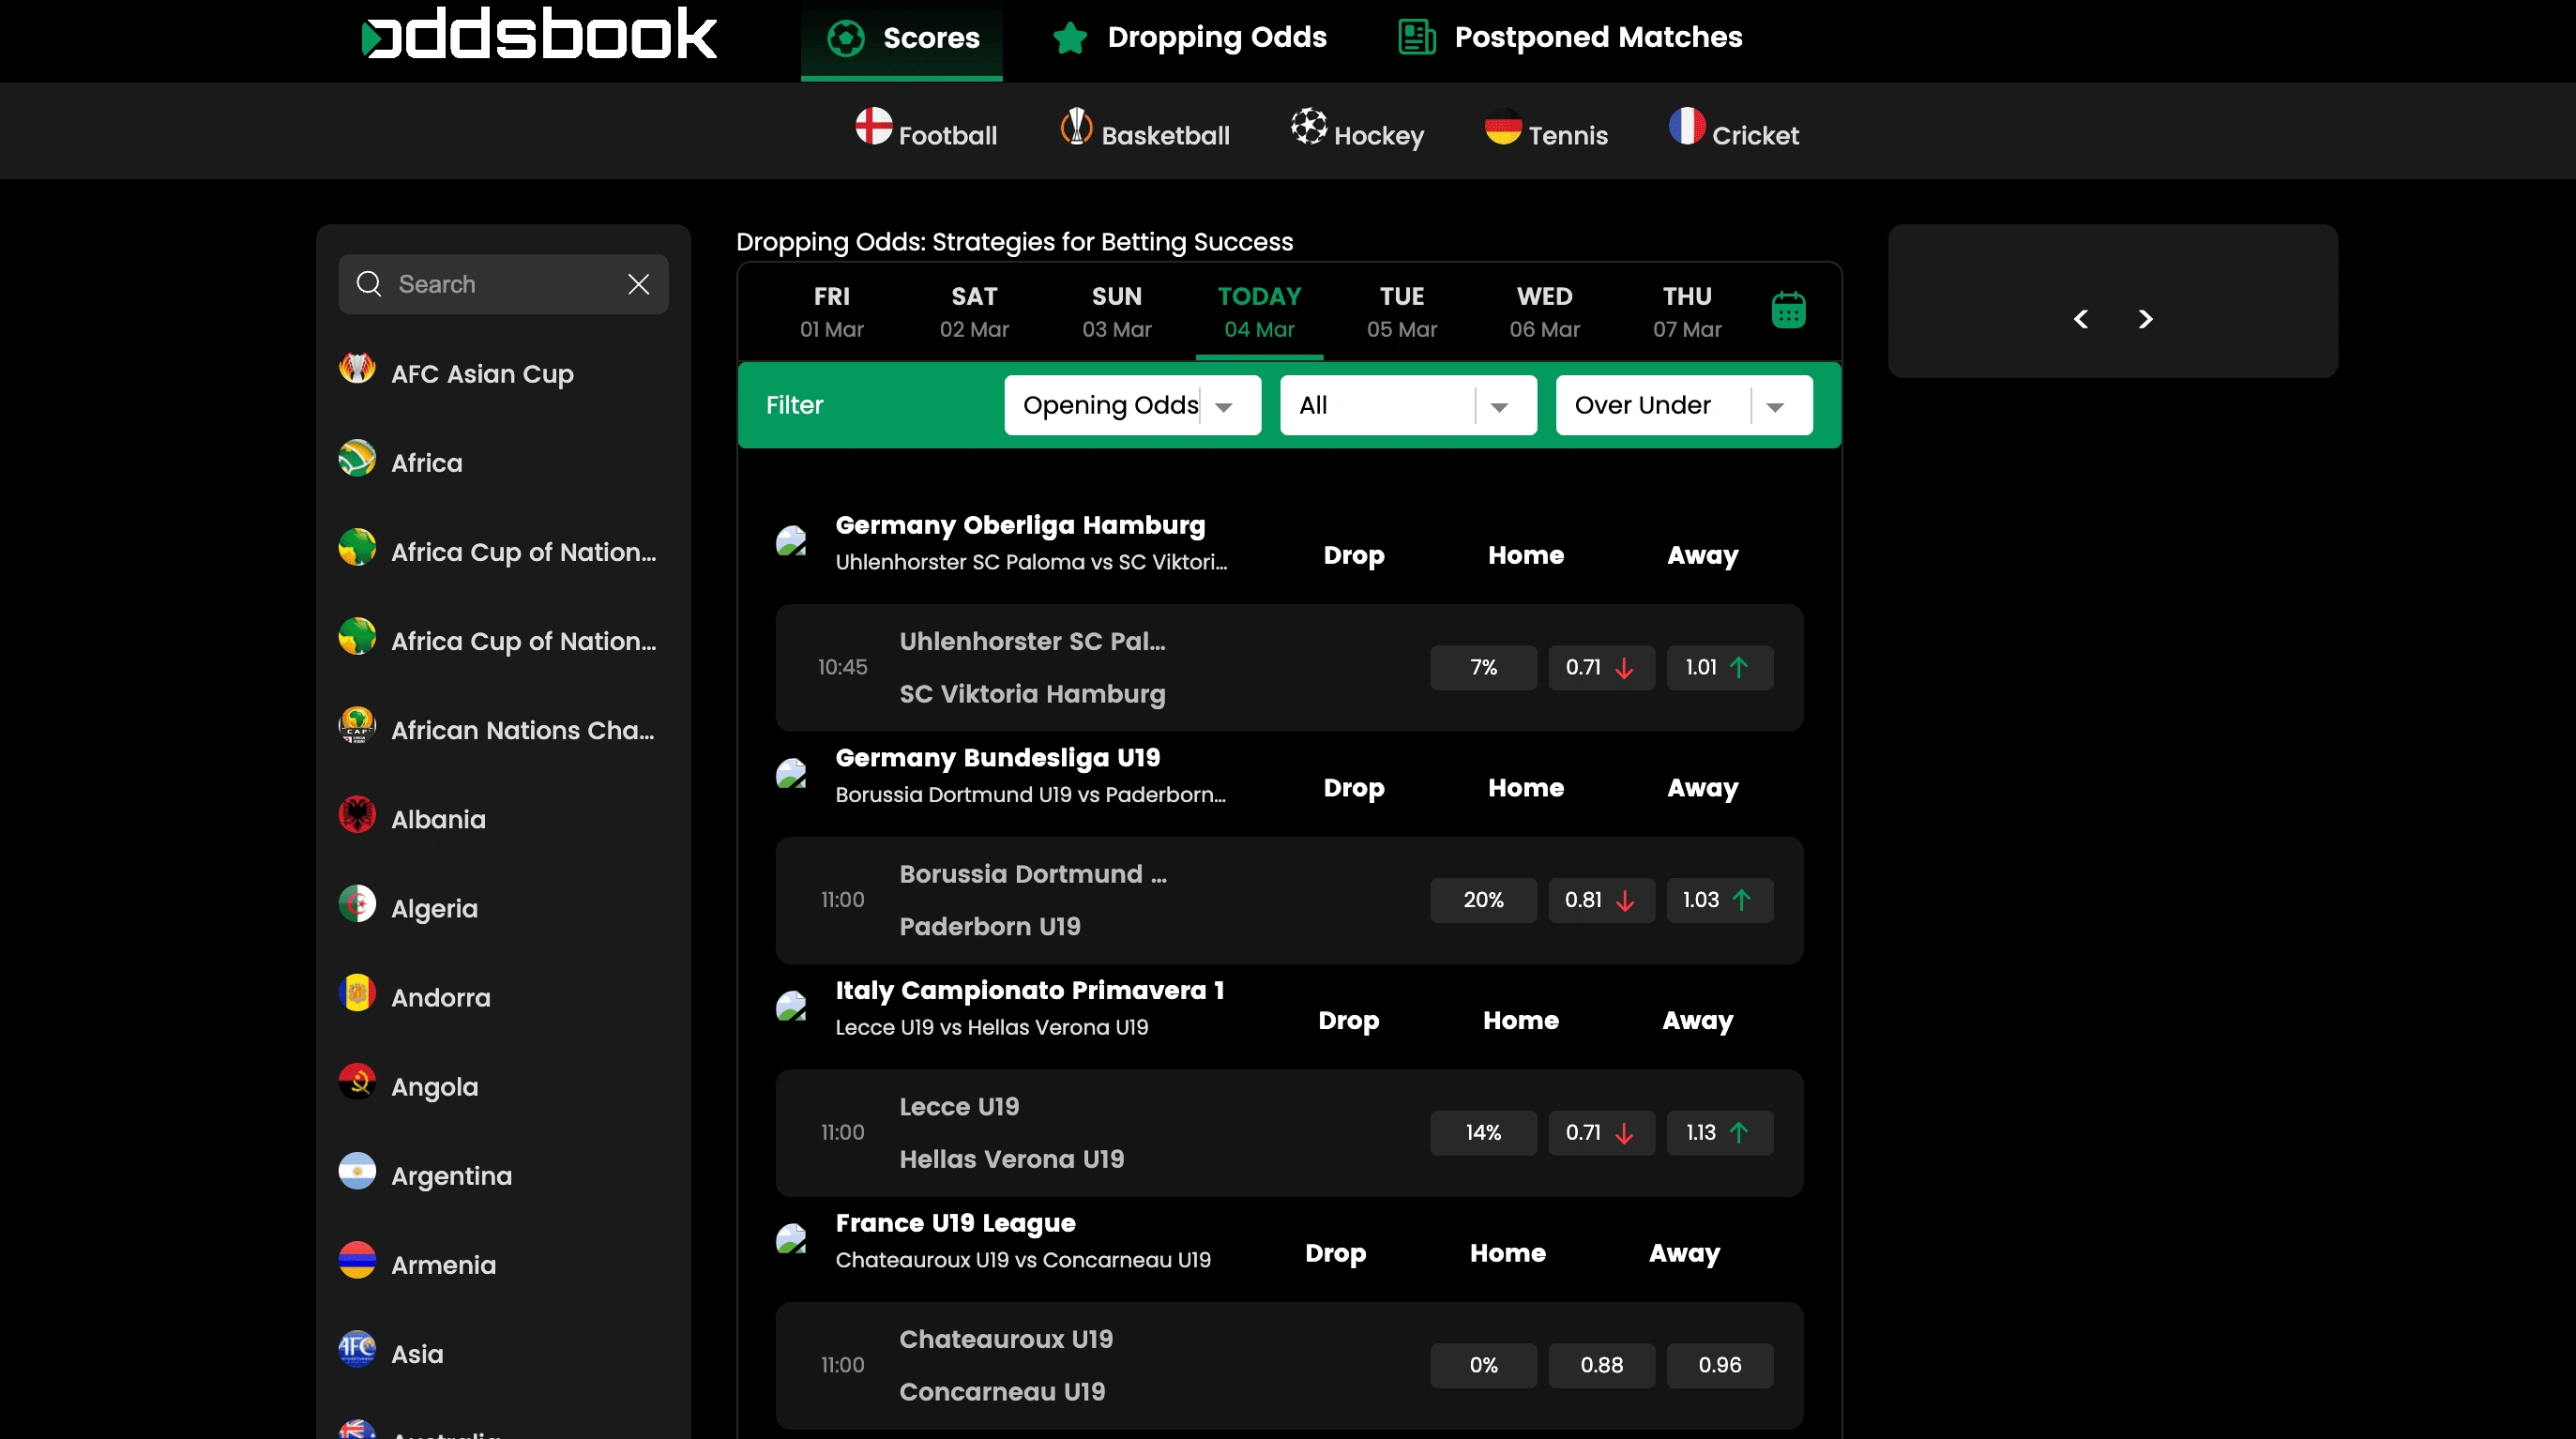Switch to the TUE 05 Mar tab

pos(1401,311)
